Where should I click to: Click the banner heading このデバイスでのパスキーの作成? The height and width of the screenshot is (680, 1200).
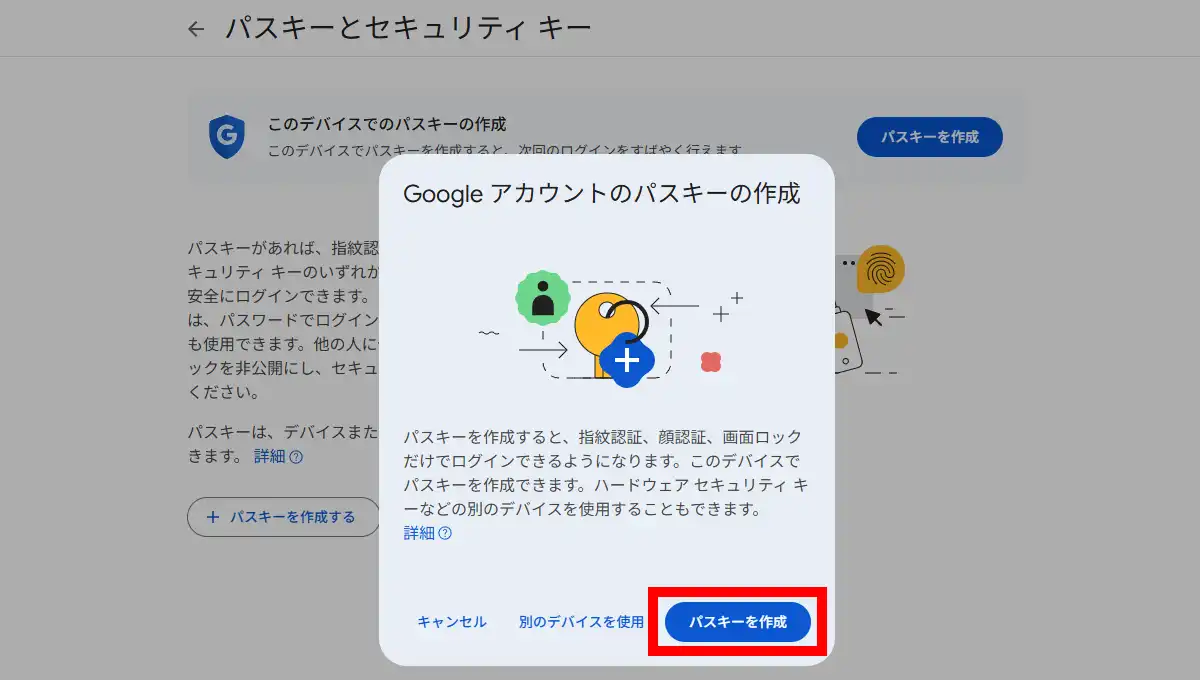click(x=387, y=125)
